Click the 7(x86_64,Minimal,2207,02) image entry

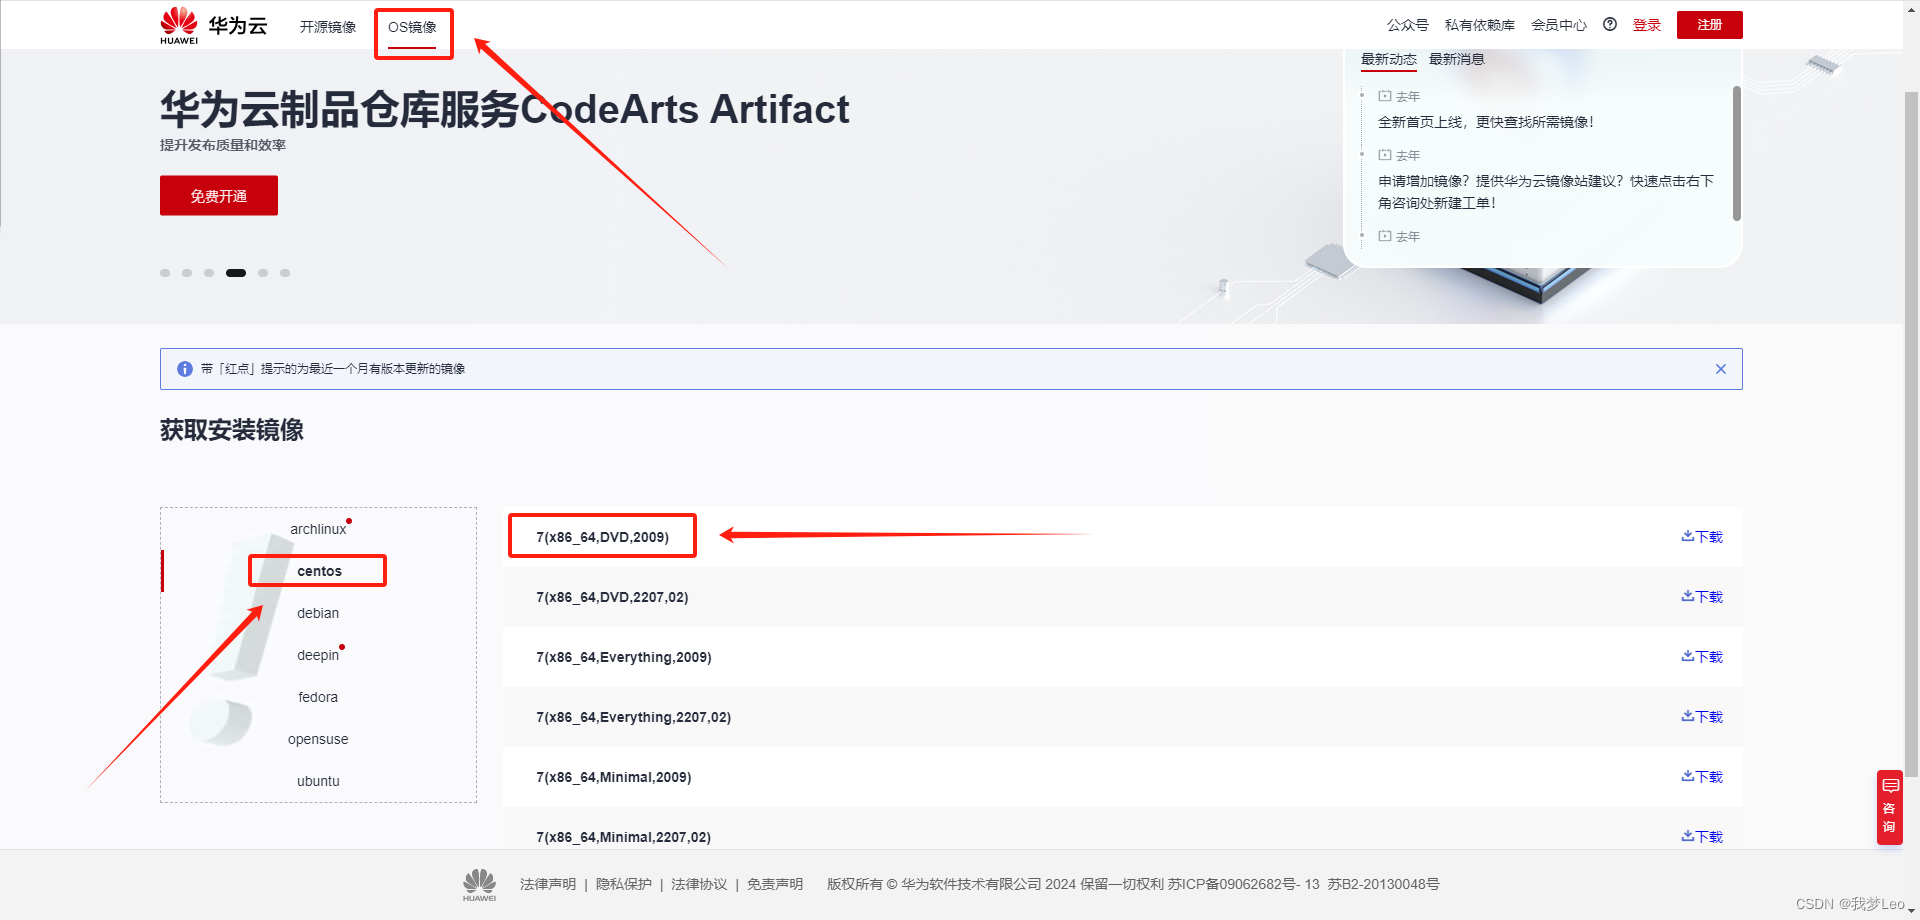point(624,837)
